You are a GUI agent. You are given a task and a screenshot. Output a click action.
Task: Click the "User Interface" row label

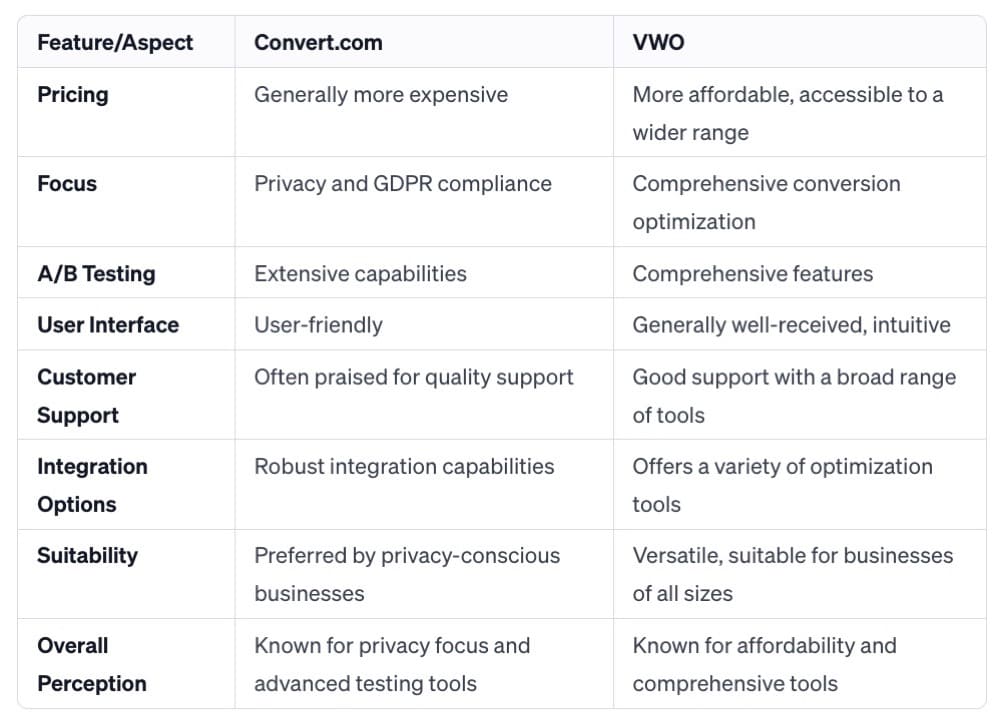pos(108,325)
